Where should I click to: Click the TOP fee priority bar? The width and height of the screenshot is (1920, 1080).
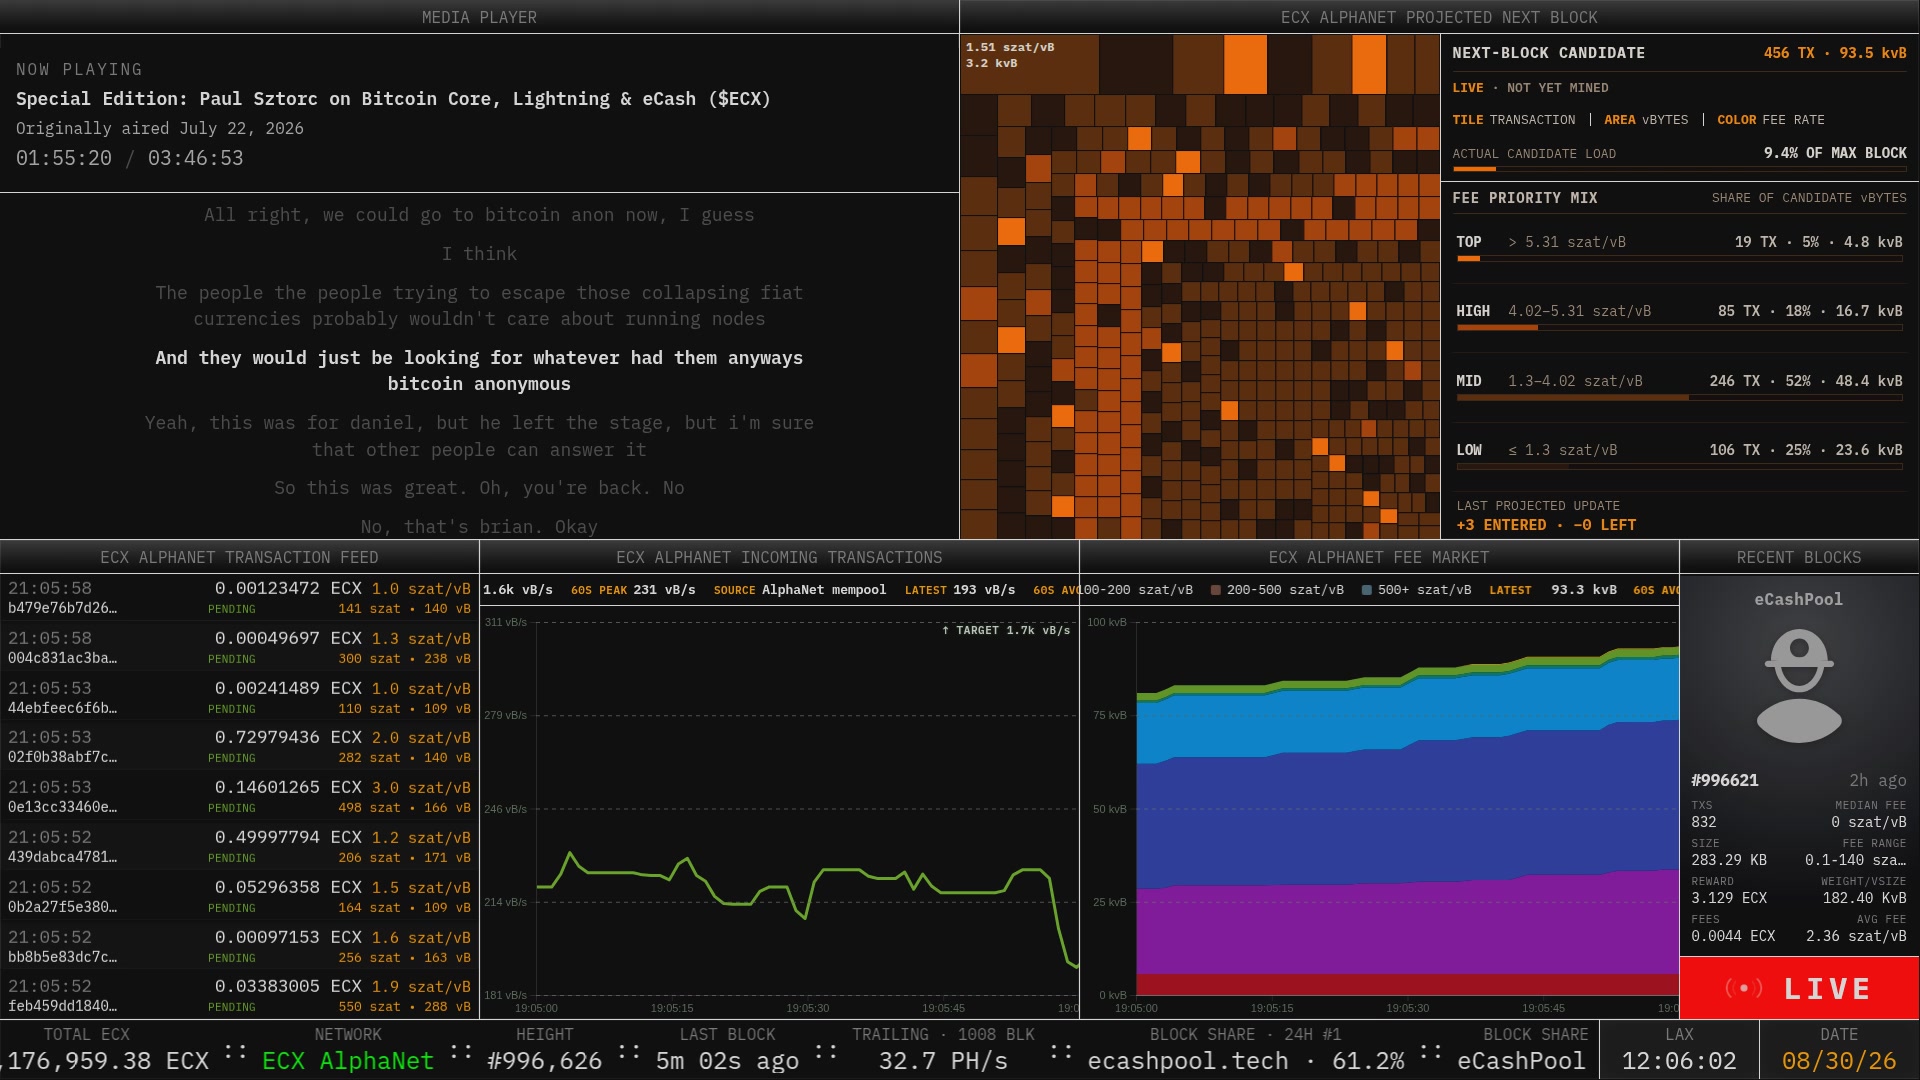[1679, 259]
